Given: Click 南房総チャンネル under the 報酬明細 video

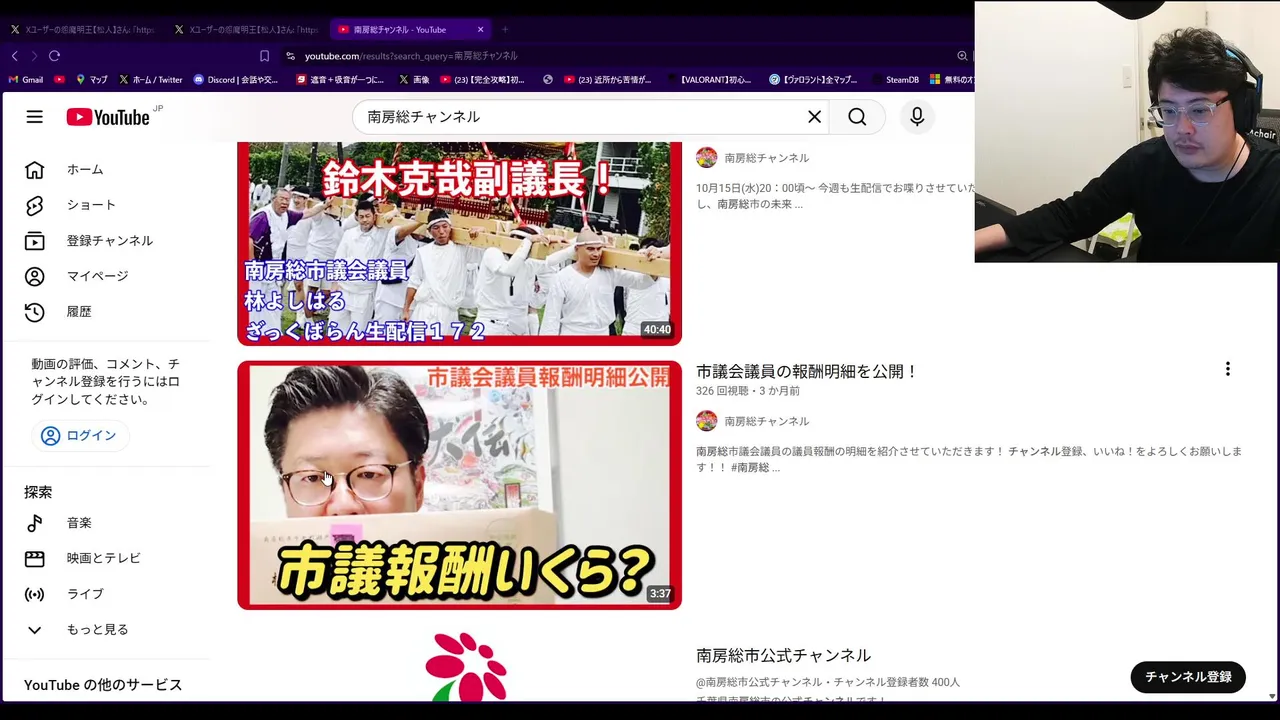Looking at the screenshot, I should pos(766,421).
